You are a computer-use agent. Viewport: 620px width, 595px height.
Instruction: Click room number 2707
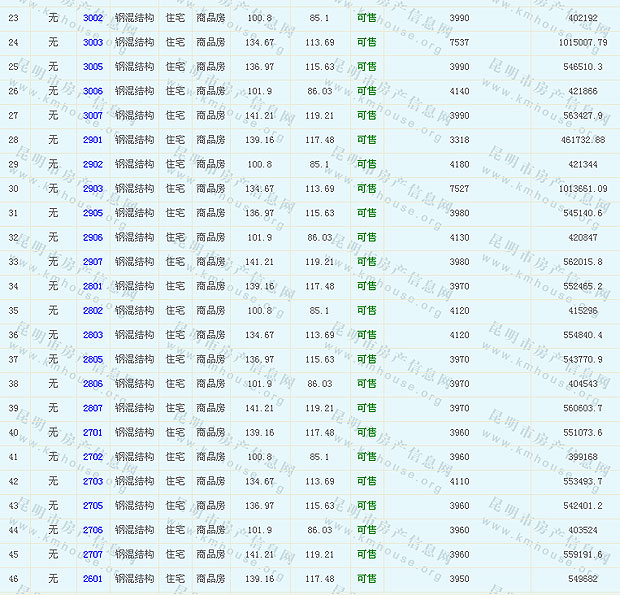tap(93, 554)
